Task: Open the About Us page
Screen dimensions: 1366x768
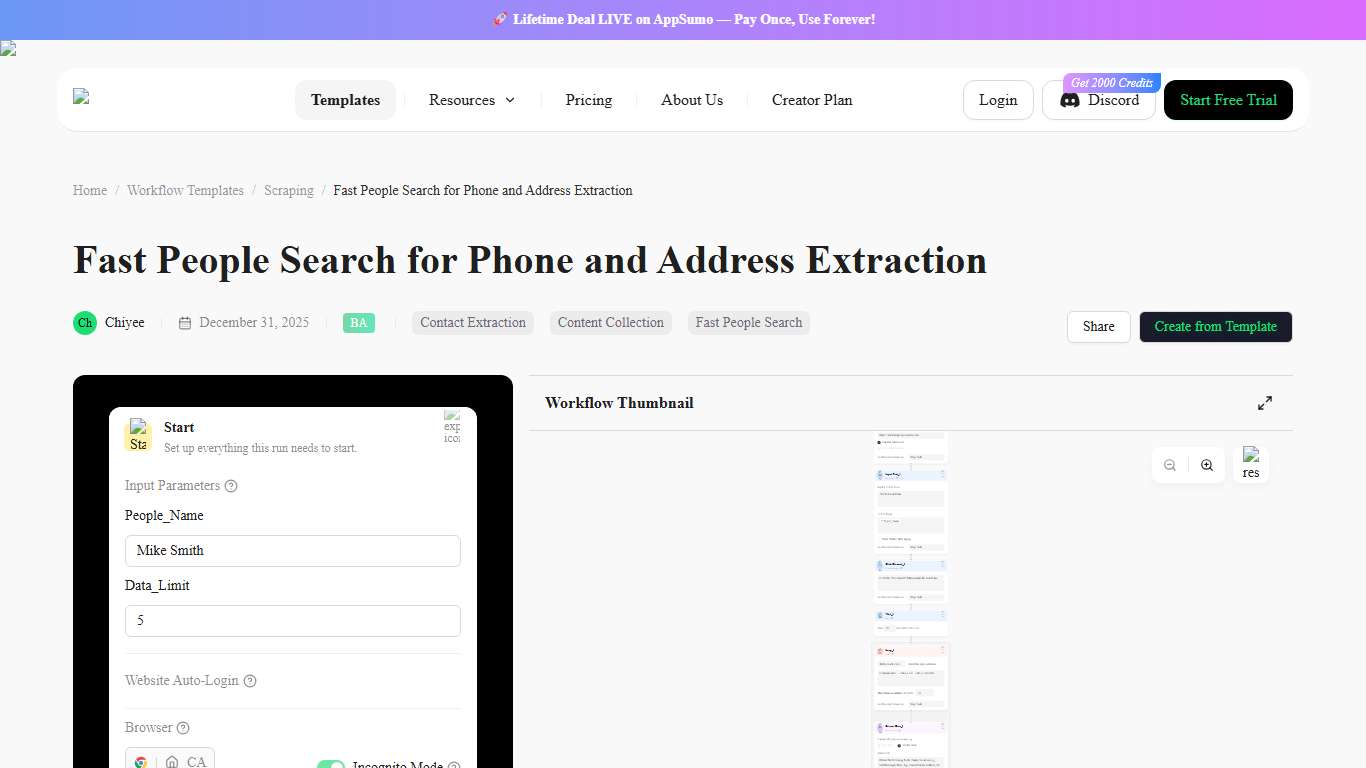Action: (691, 100)
